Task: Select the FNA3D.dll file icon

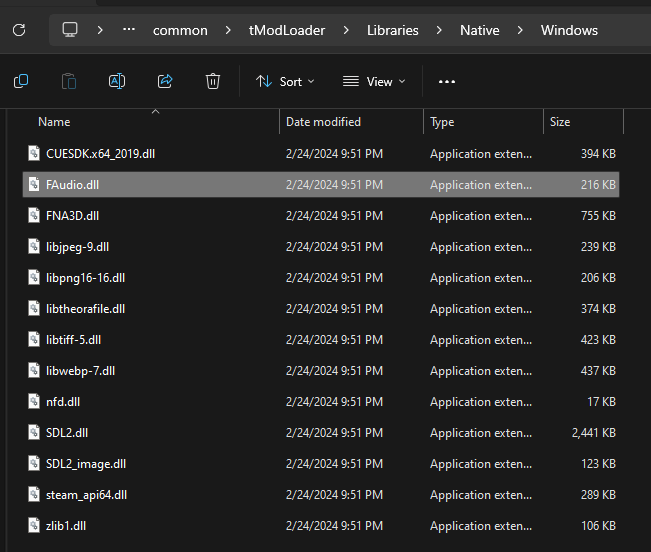Action: pyautogui.click(x=34, y=215)
